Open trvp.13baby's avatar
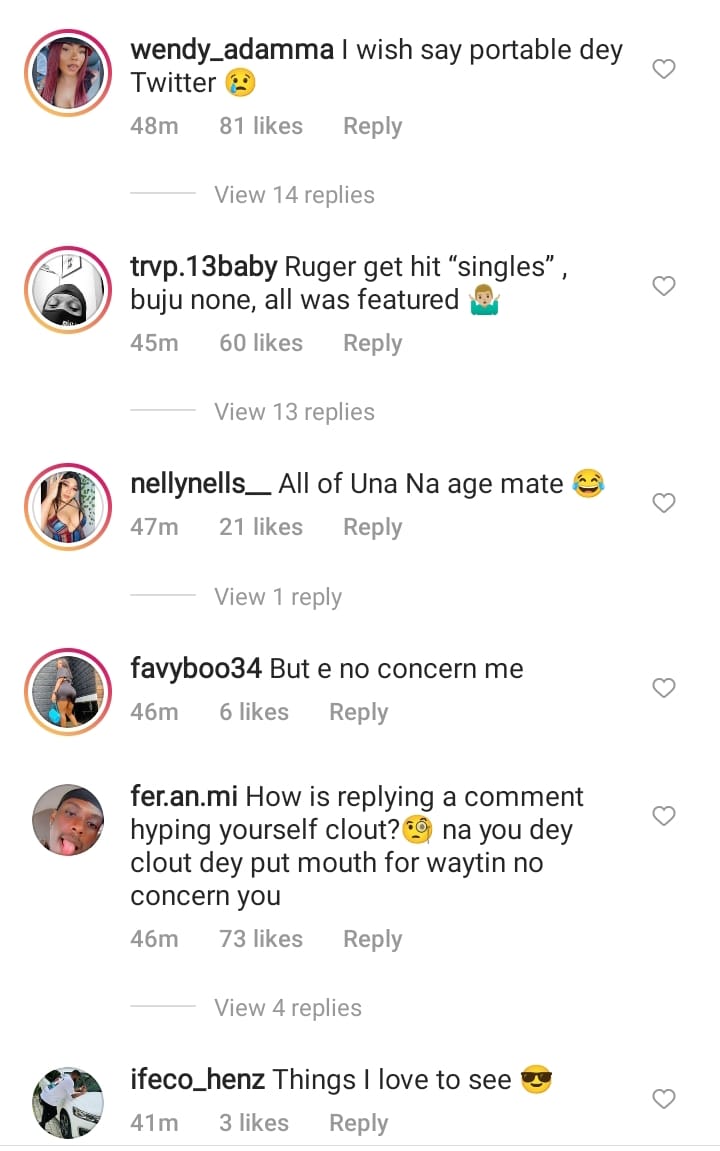The image size is (720, 1151). tap(68, 287)
